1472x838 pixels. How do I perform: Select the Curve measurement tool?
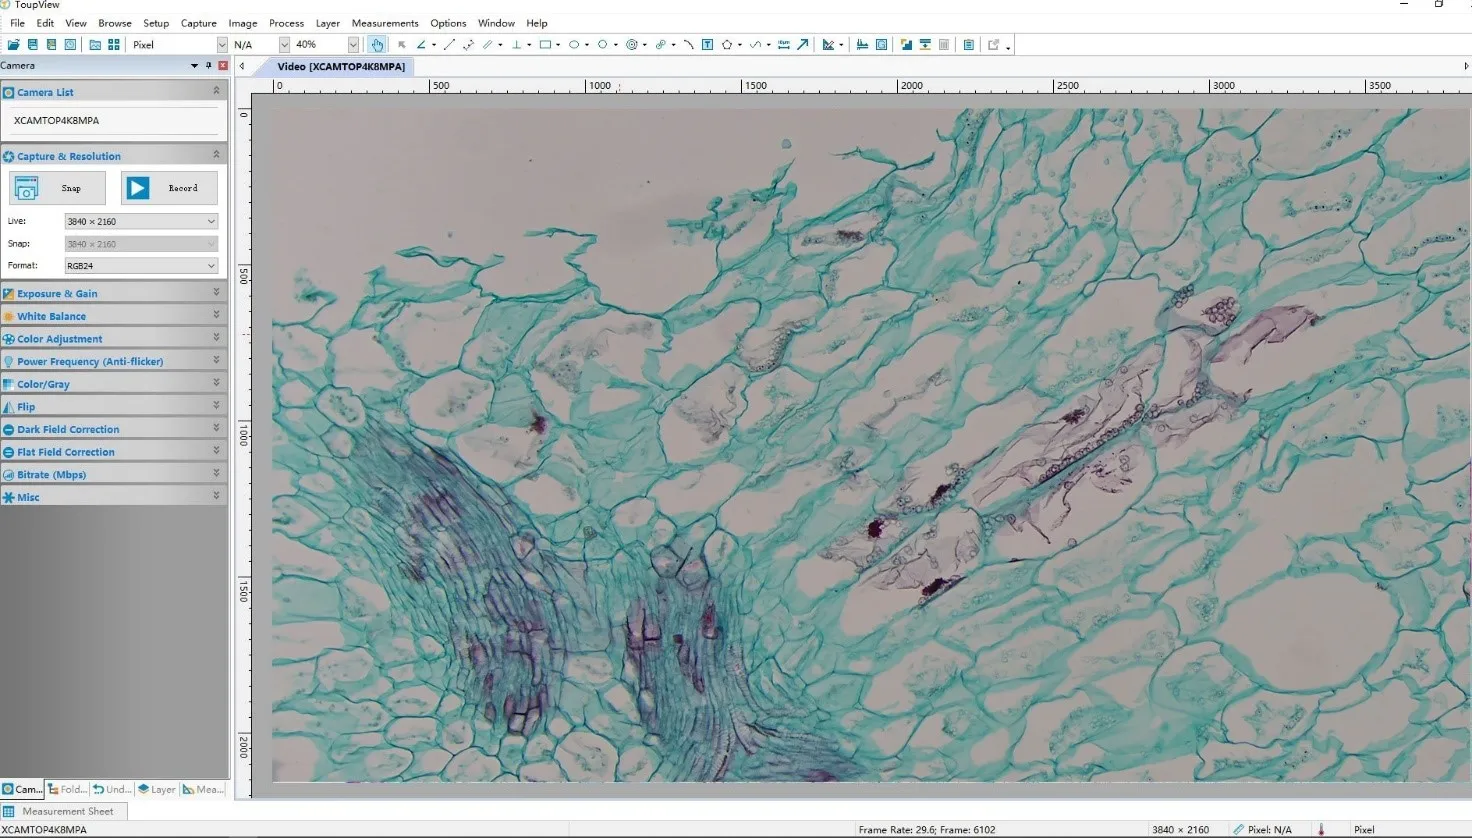[x=755, y=45]
